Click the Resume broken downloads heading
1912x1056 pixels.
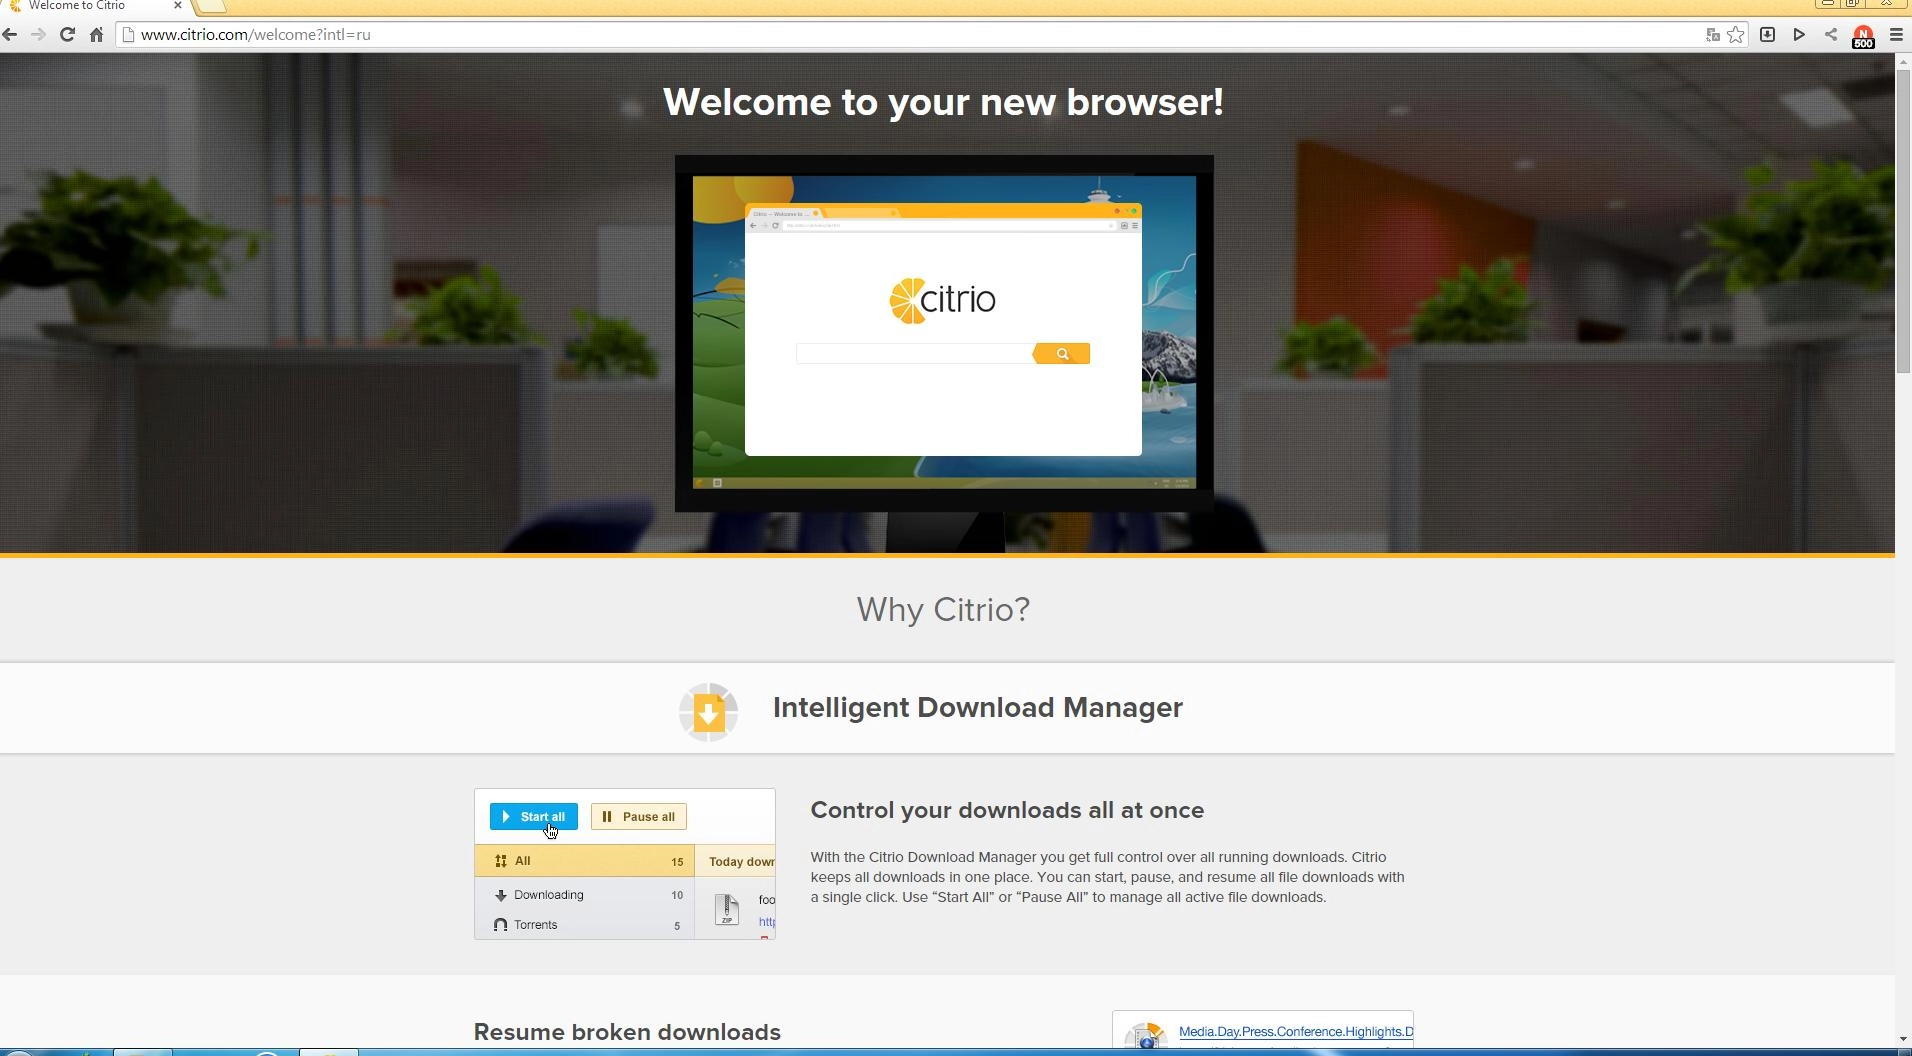pos(627,1032)
